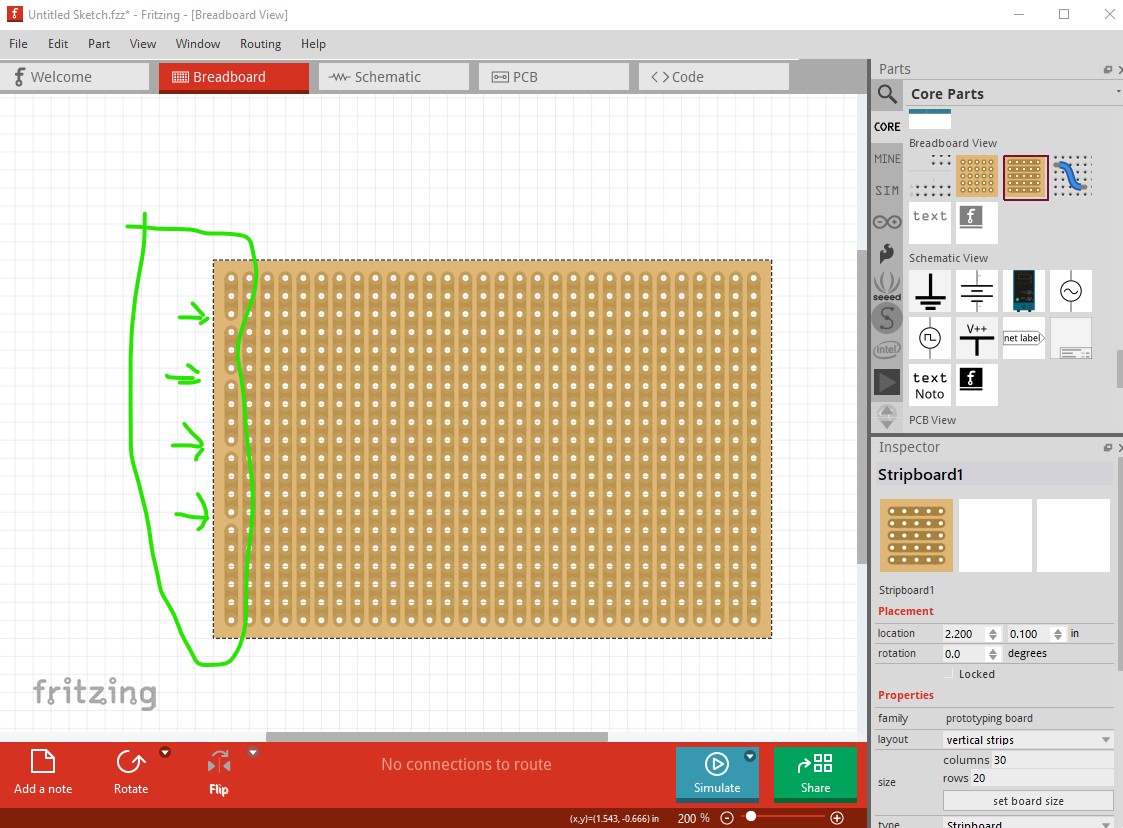
Task: Toggle the Locked checkbox
Action: click(x=947, y=674)
